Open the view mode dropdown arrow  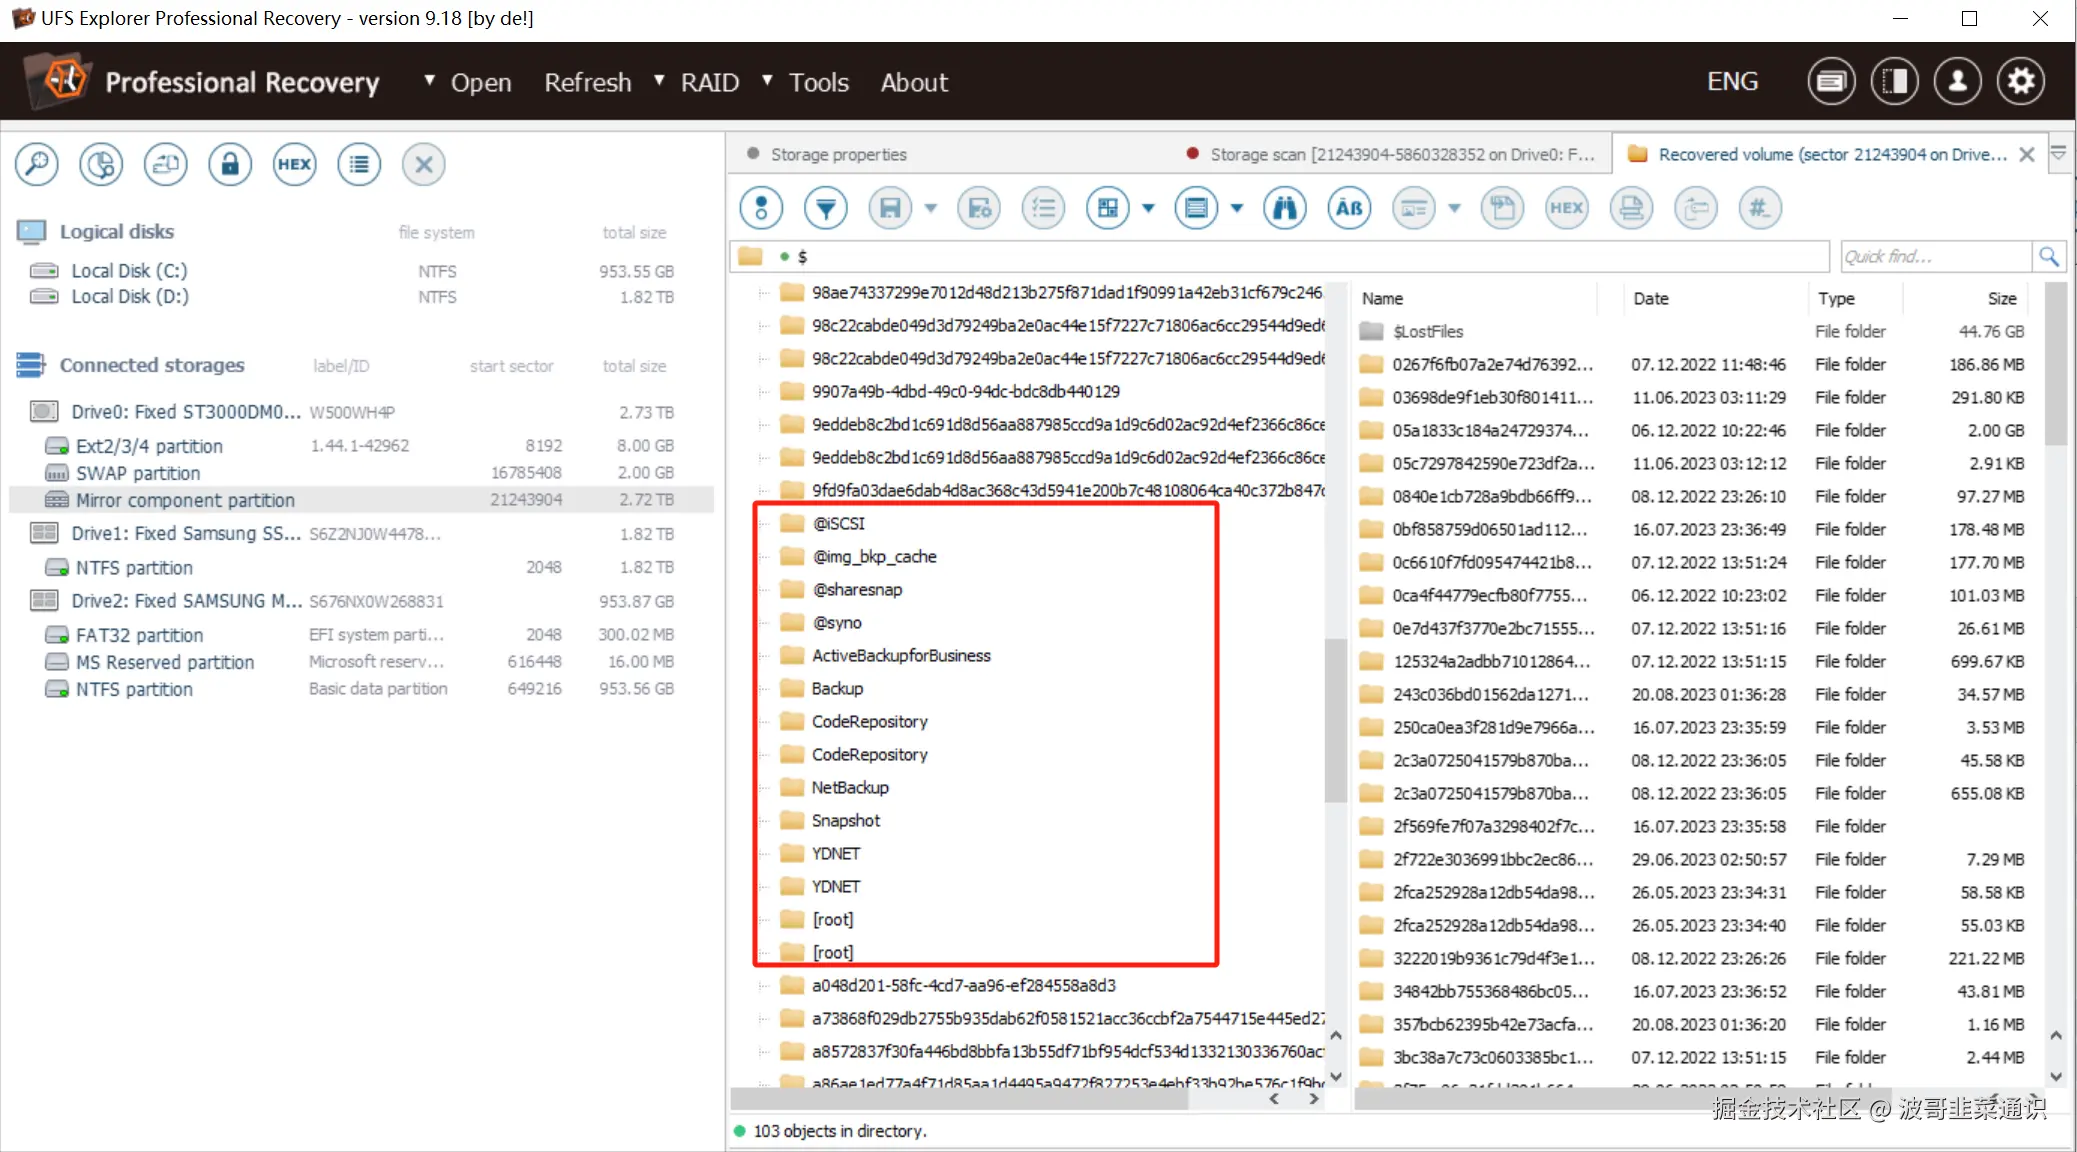pyautogui.click(x=1148, y=208)
